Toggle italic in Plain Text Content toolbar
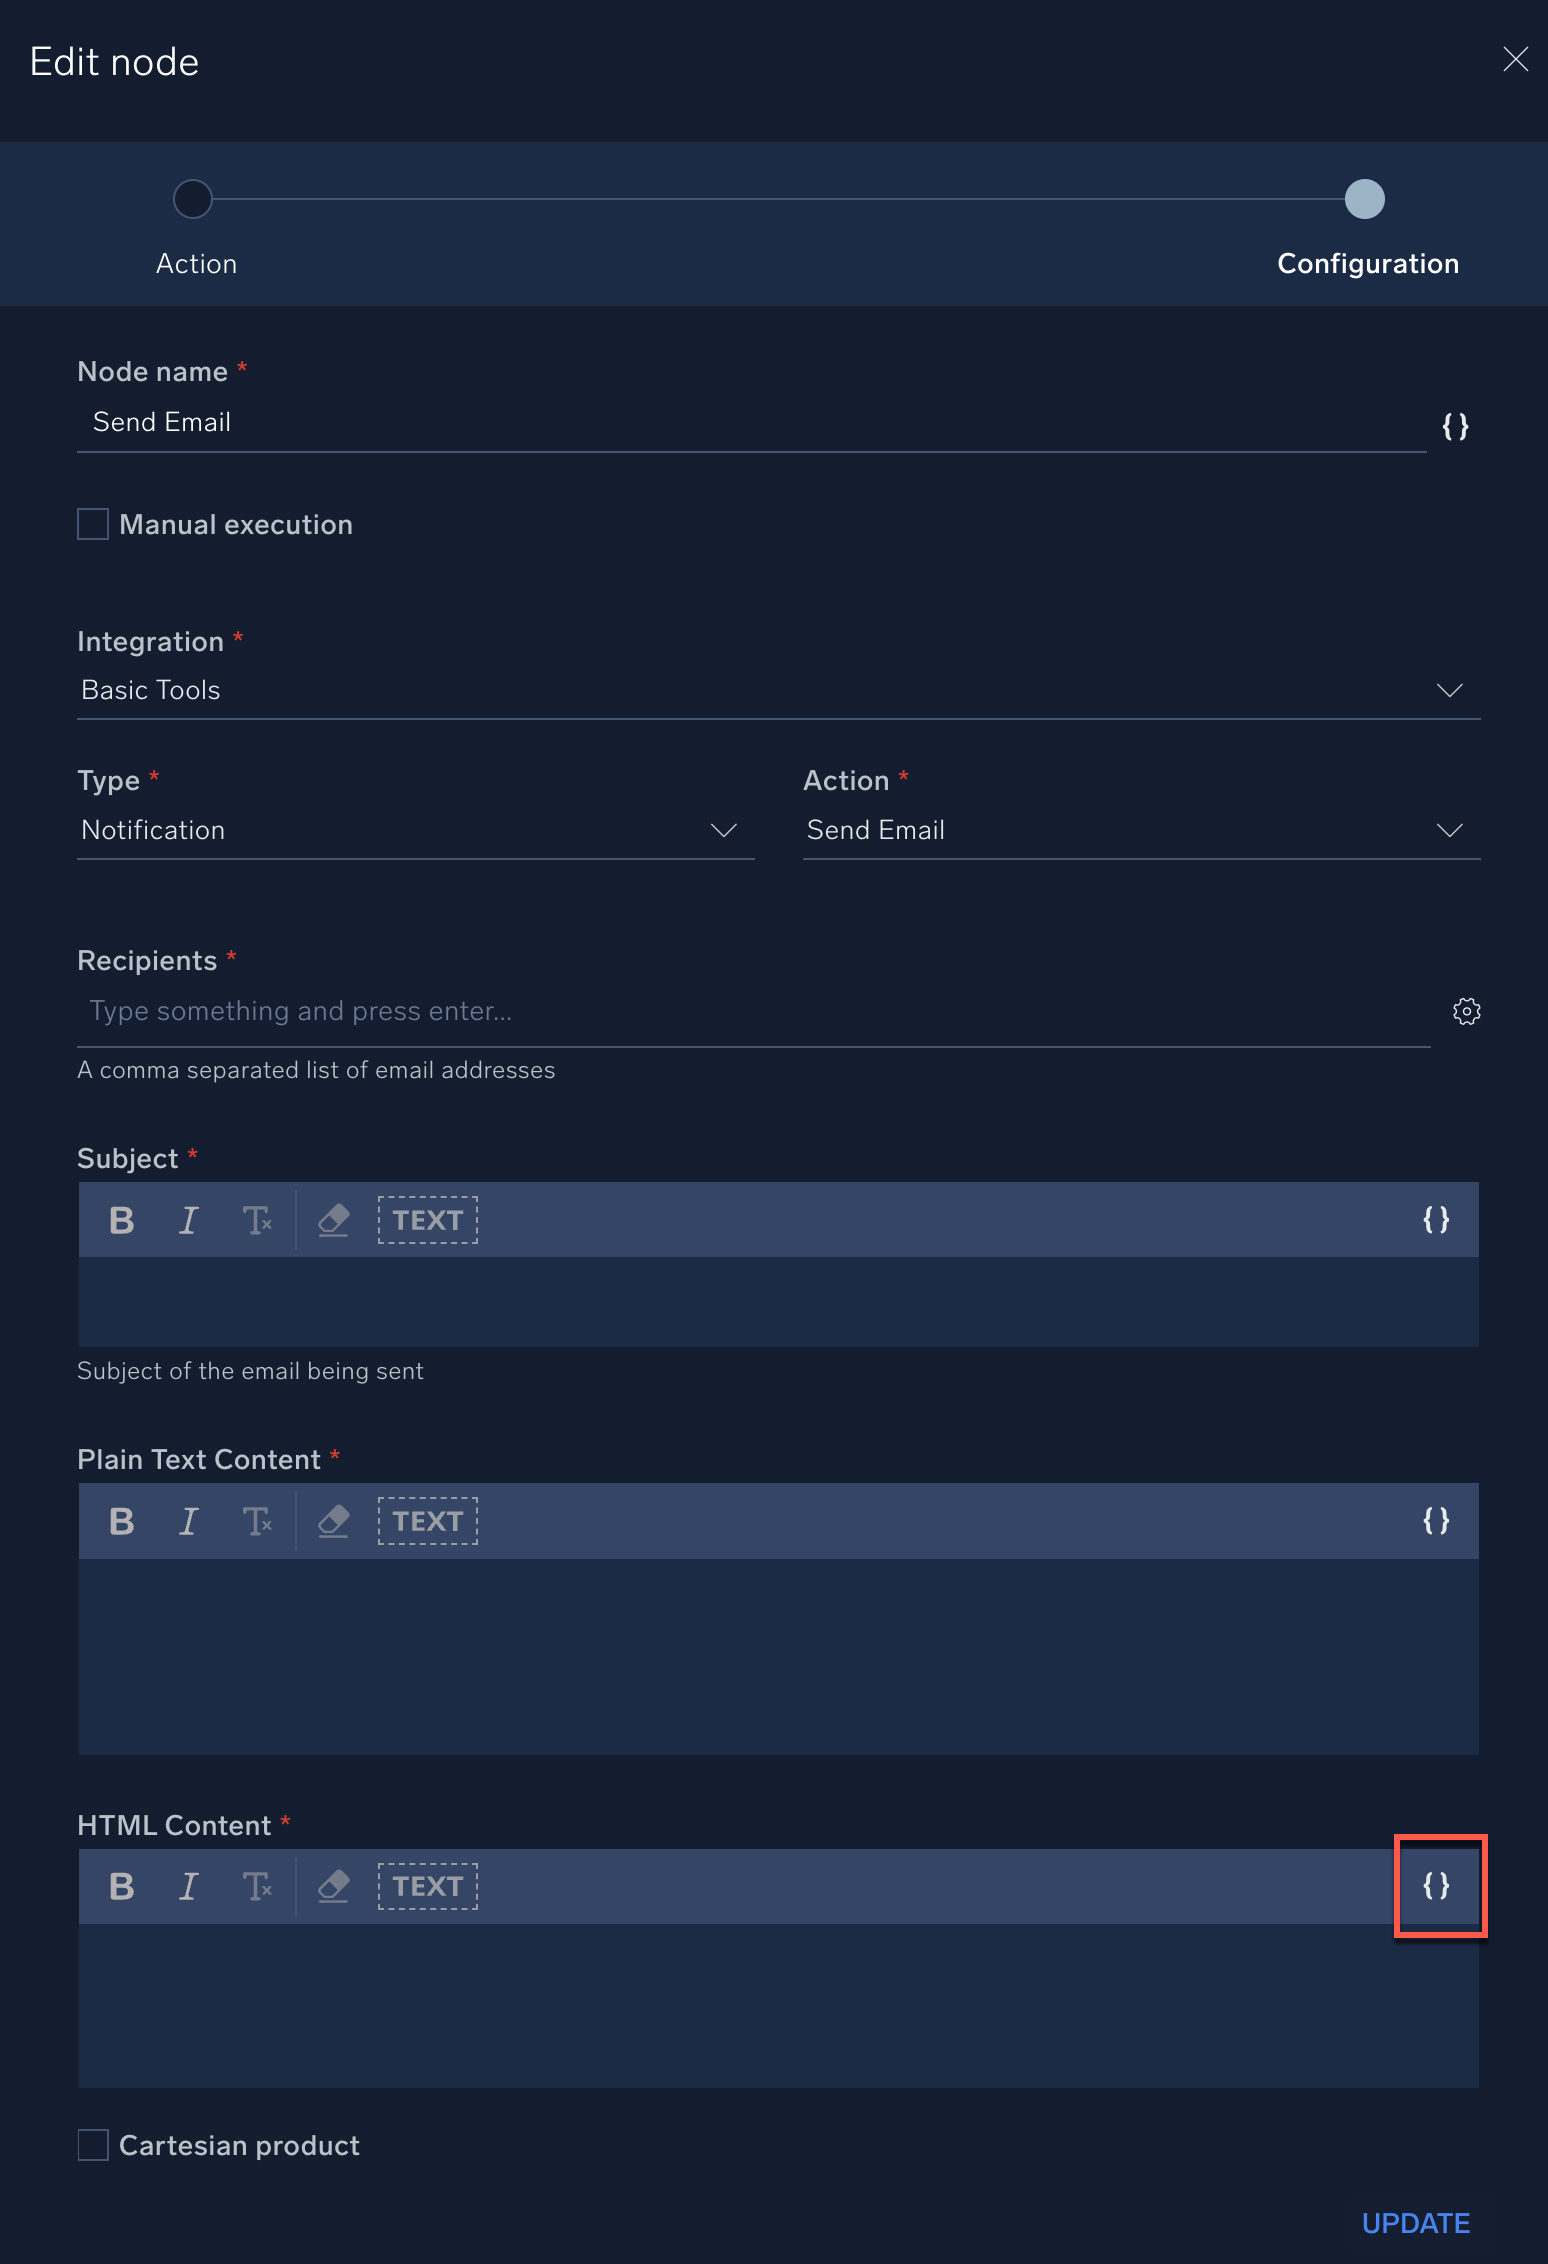The image size is (1548, 2264). click(x=188, y=1521)
